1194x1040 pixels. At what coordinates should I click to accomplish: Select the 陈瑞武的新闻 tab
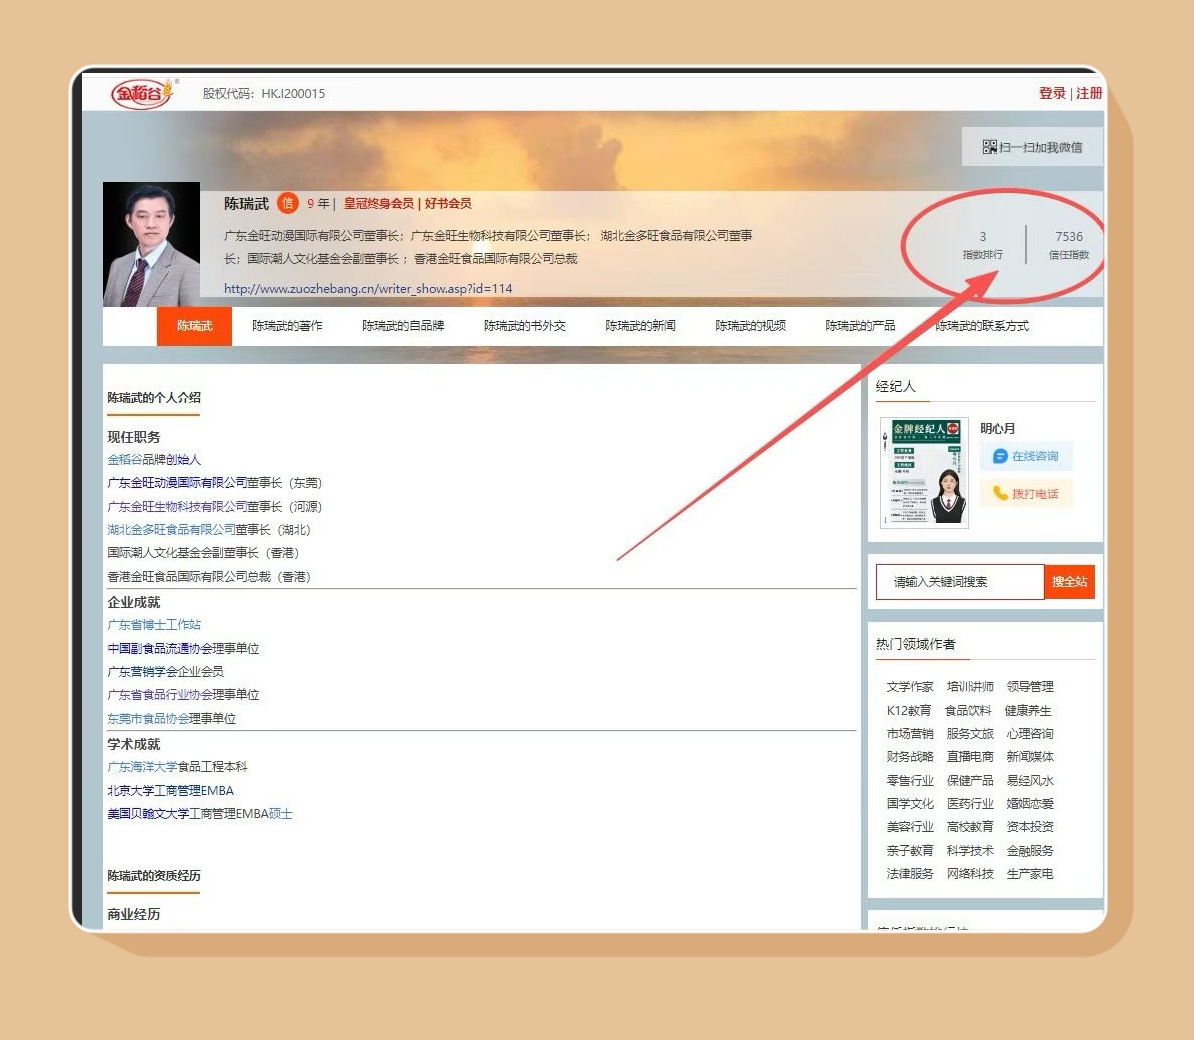[x=640, y=326]
